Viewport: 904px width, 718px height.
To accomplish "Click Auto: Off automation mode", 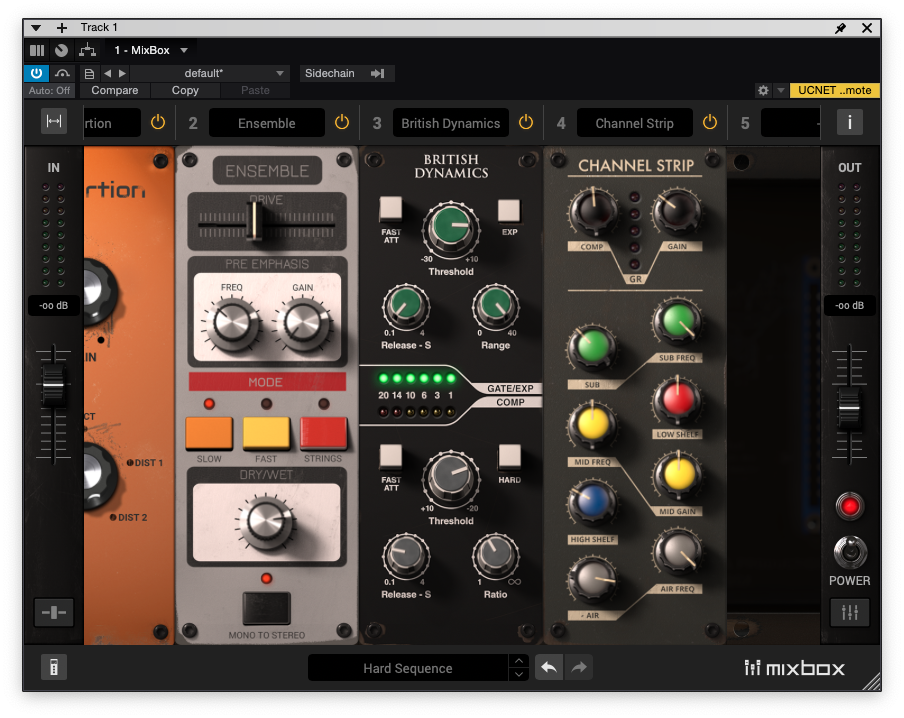I will click(x=49, y=91).
